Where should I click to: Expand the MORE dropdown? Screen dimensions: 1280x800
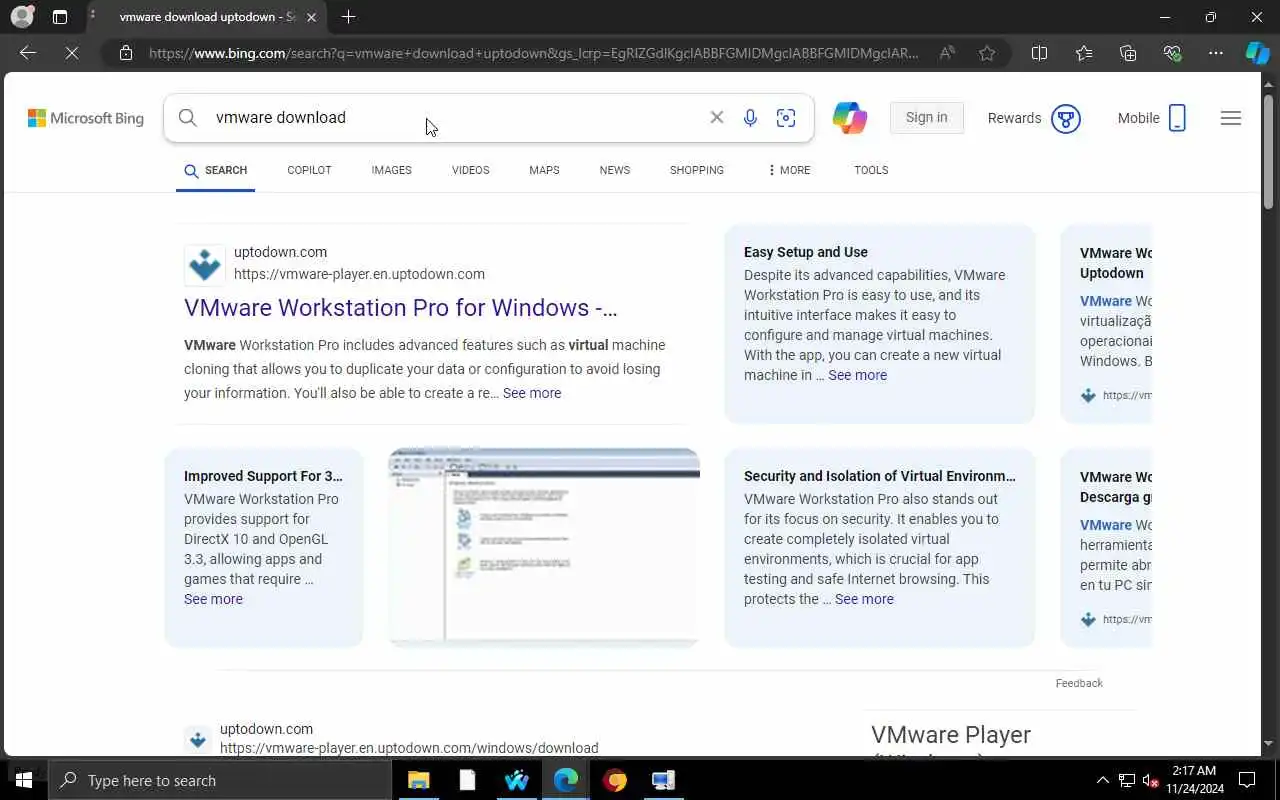click(x=789, y=170)
